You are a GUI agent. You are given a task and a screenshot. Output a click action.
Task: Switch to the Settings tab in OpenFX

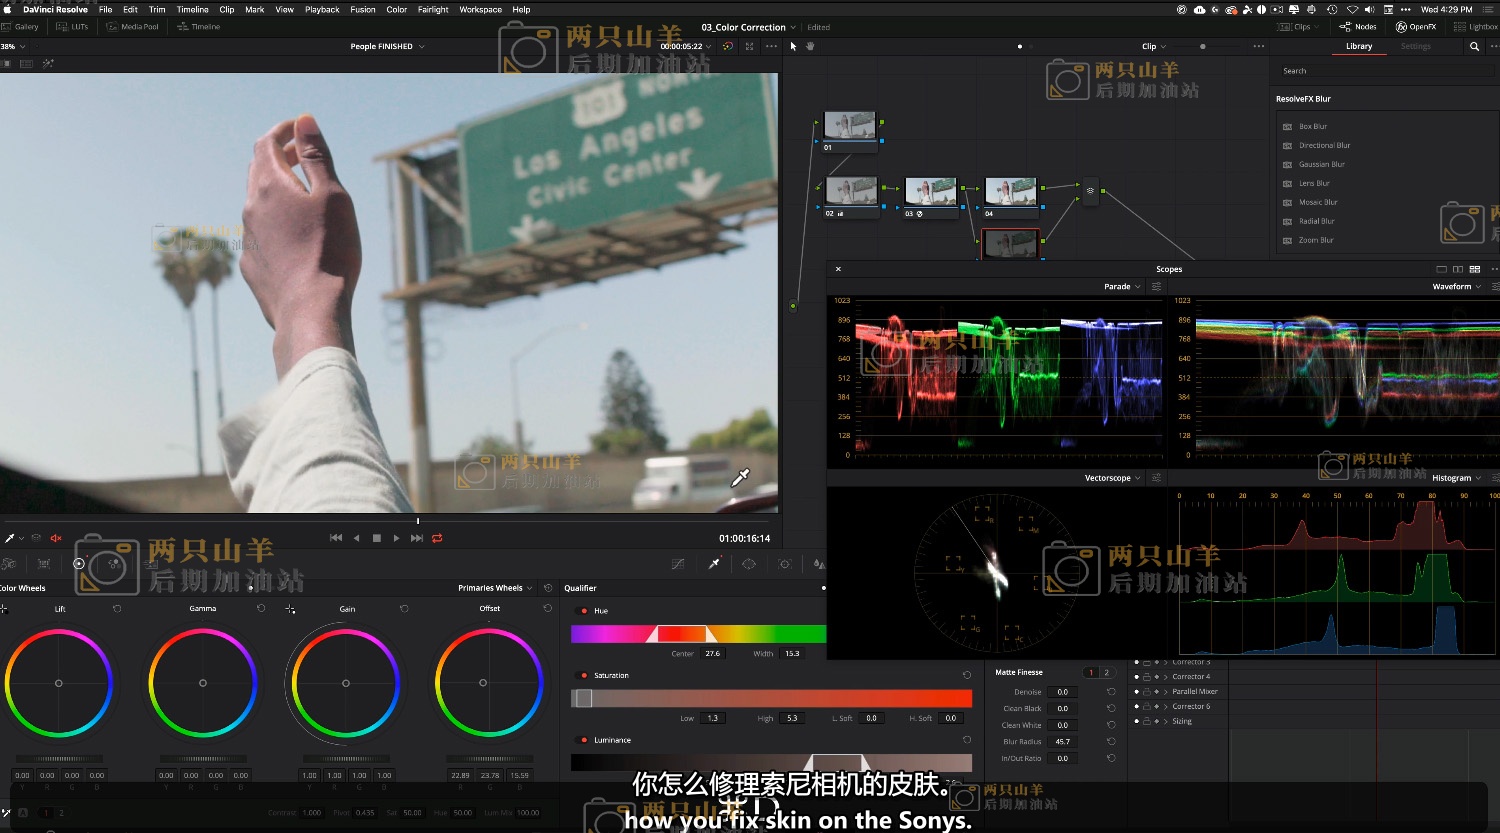click(x=1415, y=46)
